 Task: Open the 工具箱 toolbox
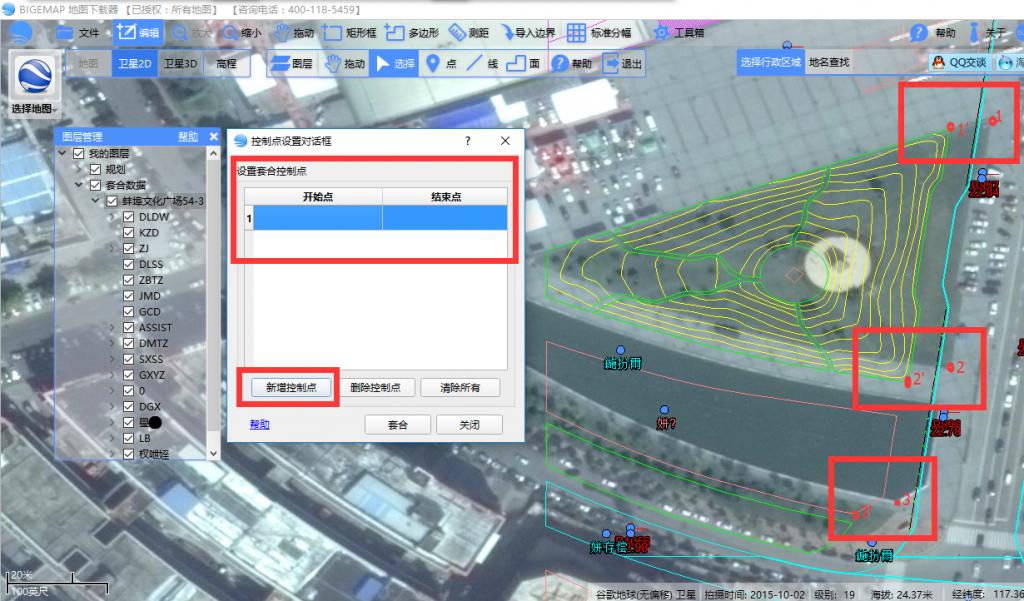(678, 32)
